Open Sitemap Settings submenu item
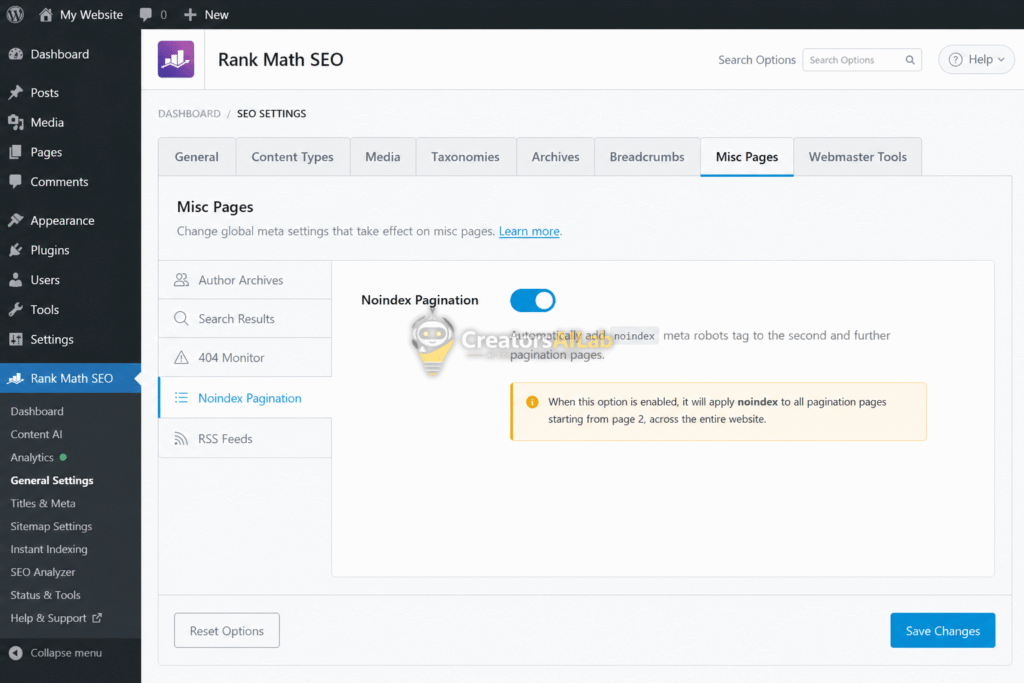 click(51, 526)
